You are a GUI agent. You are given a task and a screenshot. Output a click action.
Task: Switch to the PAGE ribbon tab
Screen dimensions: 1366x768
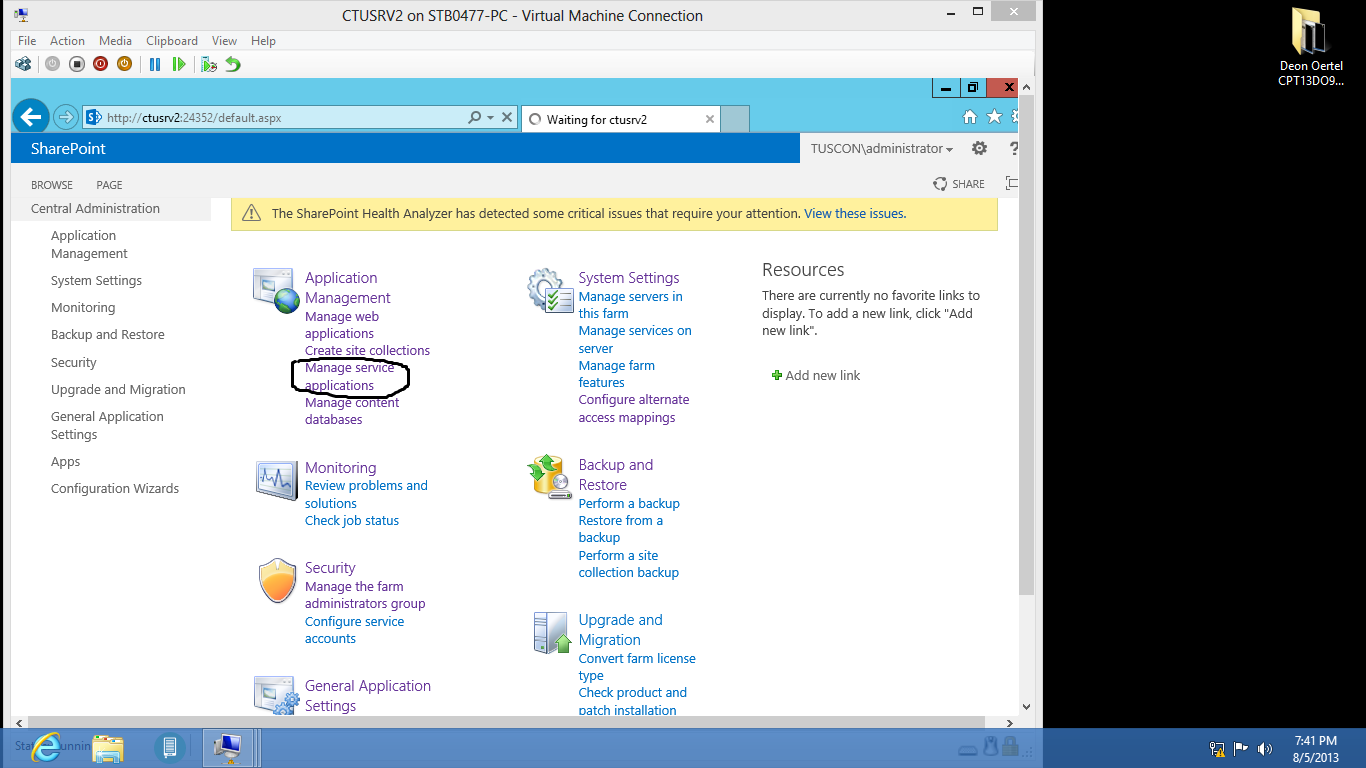(x=109, y=185)
